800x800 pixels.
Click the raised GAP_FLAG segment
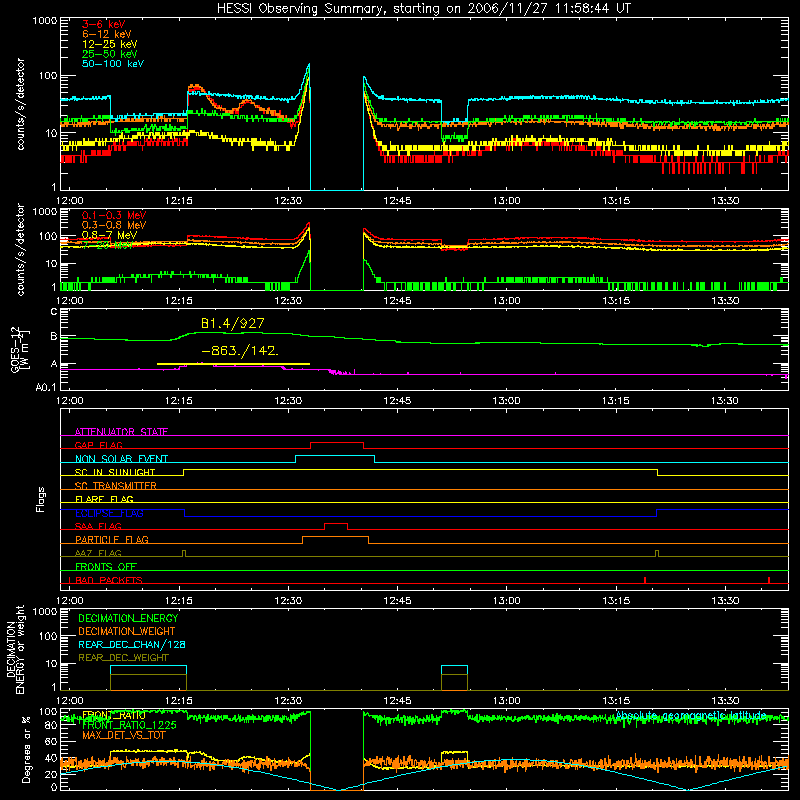pyautogui.click(x=337, y=443)
